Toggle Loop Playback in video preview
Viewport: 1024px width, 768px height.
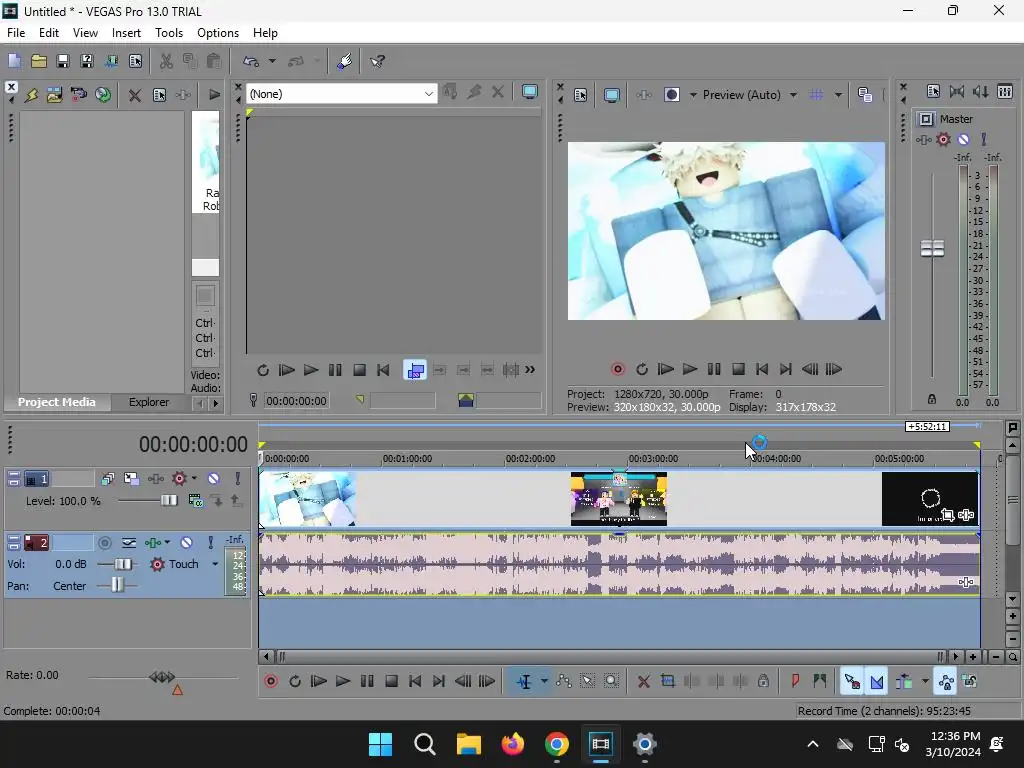(x=642, y=370)
